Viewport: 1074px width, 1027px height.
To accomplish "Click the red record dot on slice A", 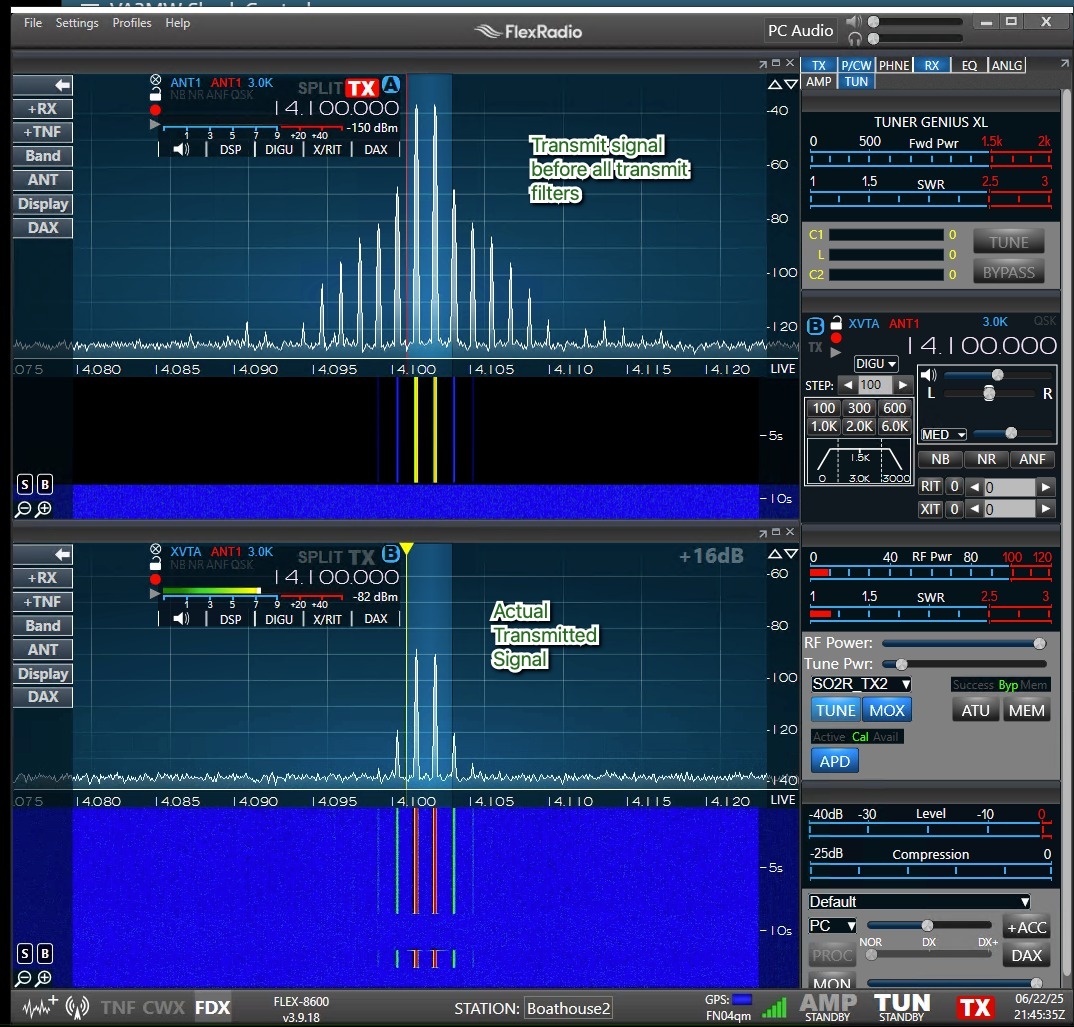I will 155,110.
